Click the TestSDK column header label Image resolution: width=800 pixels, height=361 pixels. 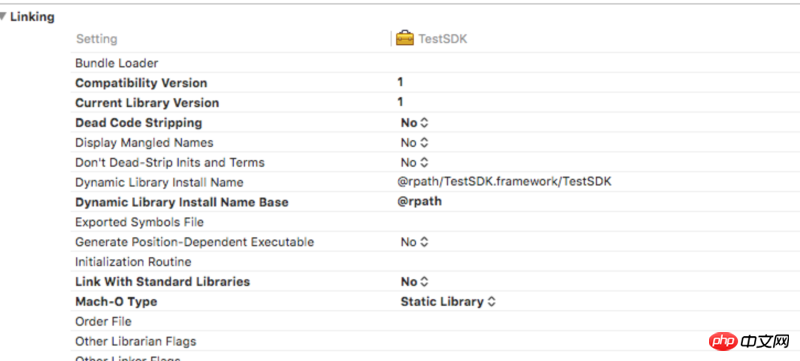pos(443,39)
